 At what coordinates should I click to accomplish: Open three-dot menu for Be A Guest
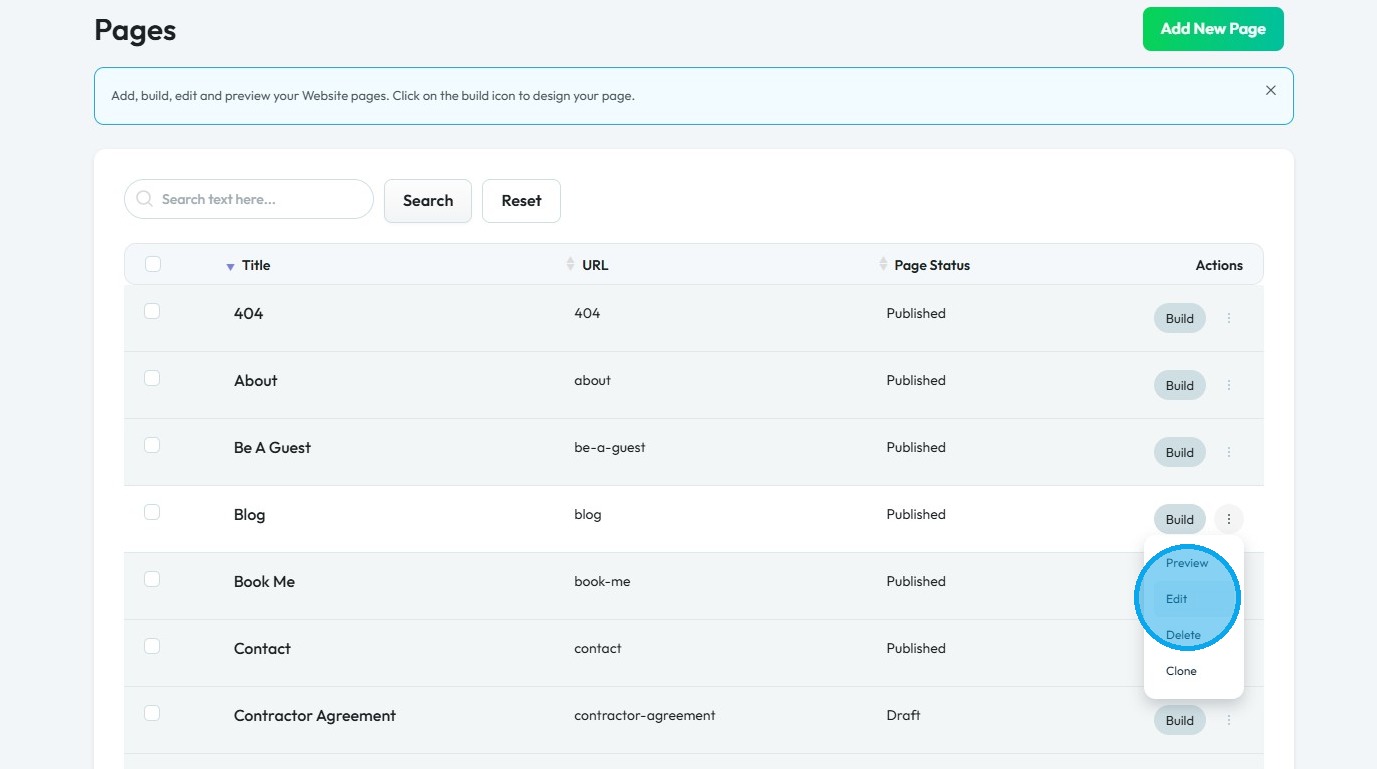click(x=1229, y=452)
